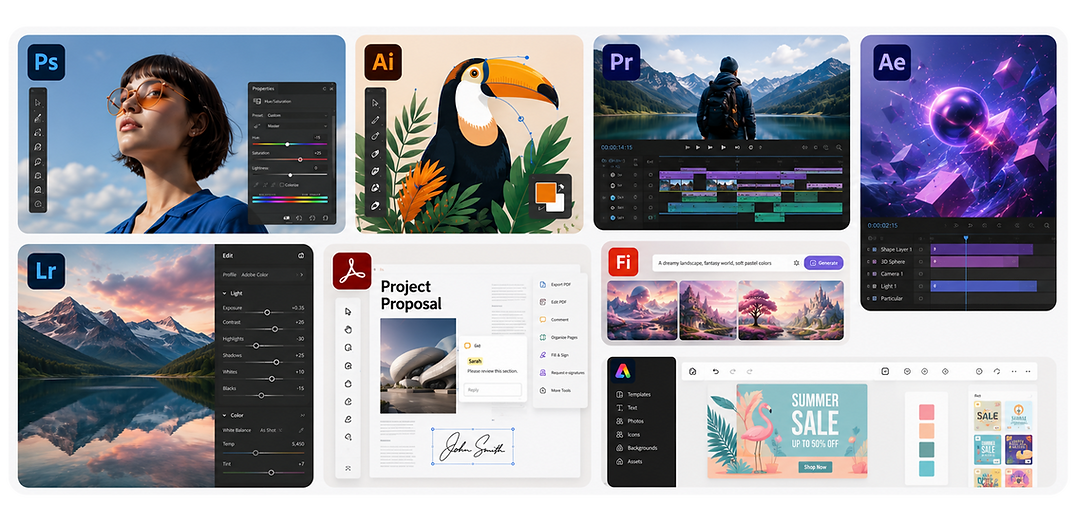The height and width of the screenshot is (508, 1076).
Task: Open the Preset Custom dropdown in Photoshop
Action: (x=298, y=115)
